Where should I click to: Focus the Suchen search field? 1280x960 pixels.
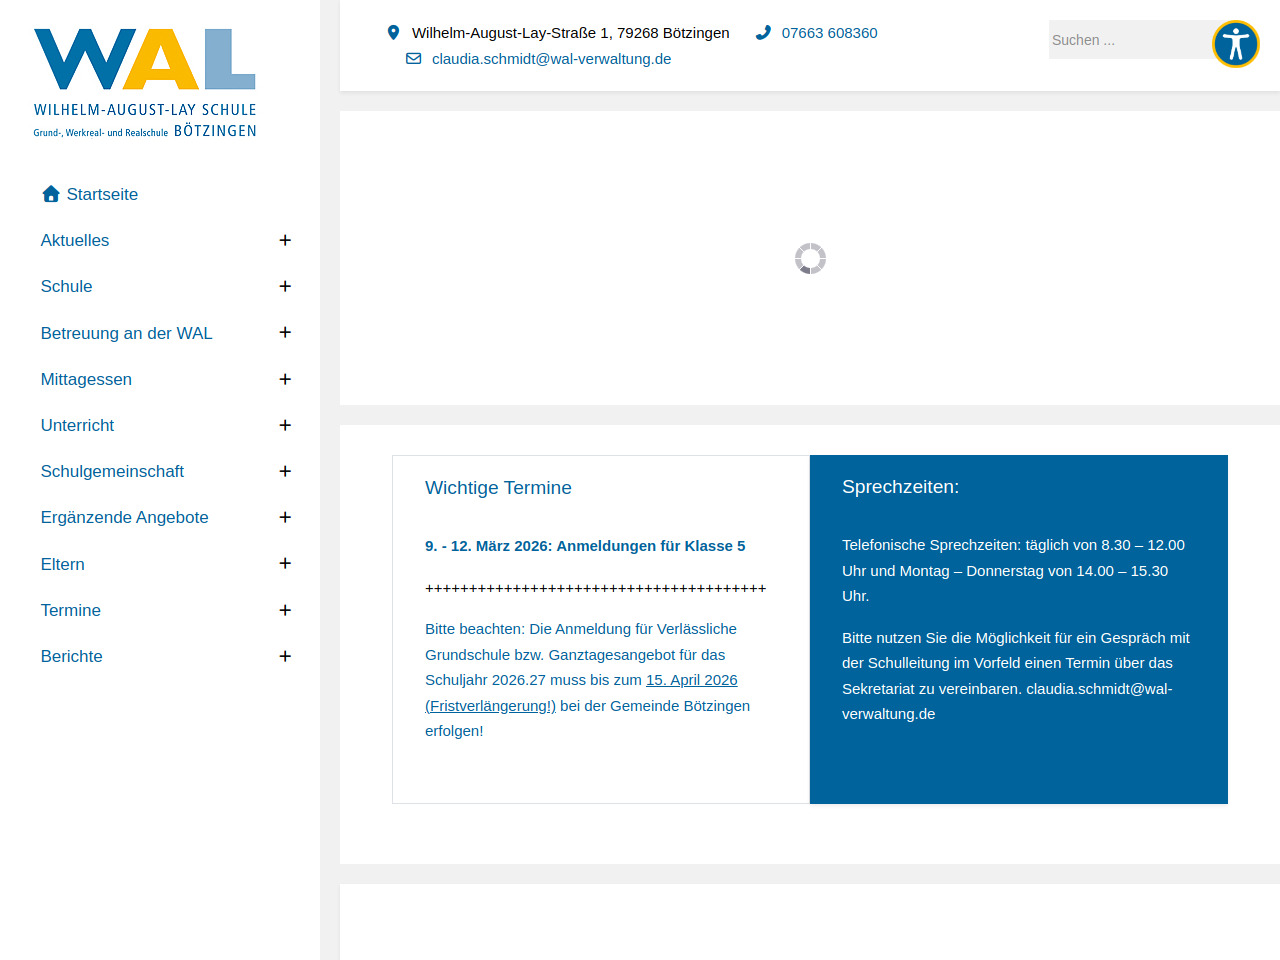click(x=1125, y=40)
